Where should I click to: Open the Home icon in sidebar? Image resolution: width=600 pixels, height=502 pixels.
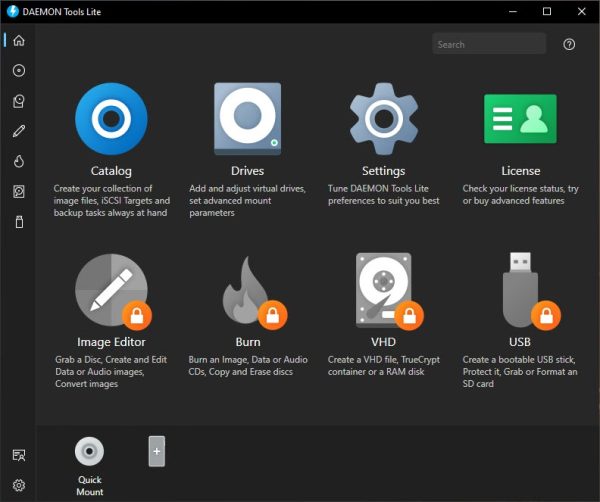19,40
